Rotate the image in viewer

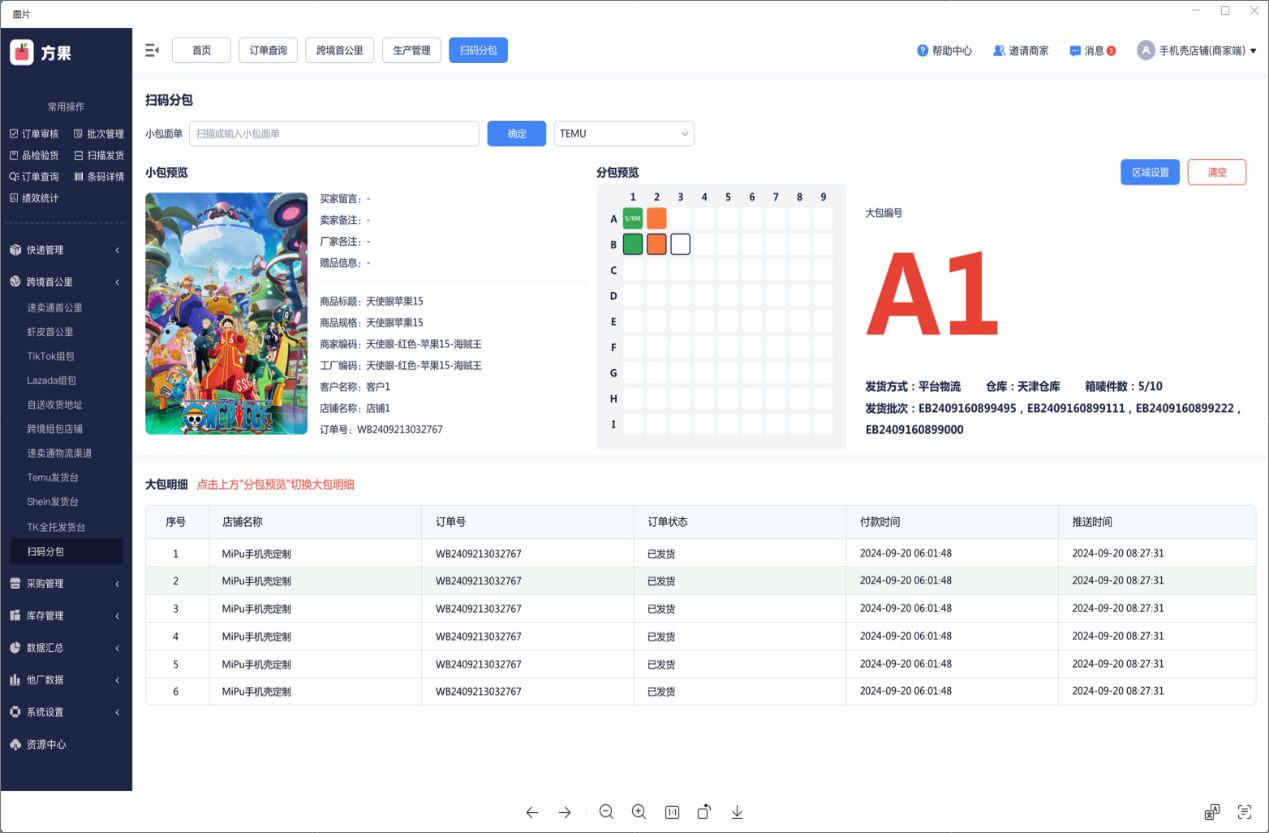coord(704,812)
